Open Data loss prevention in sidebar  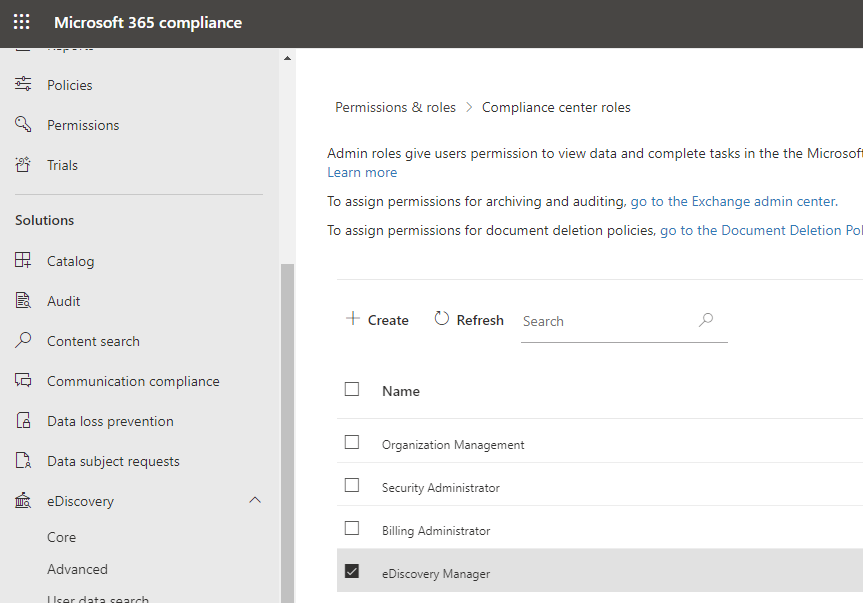110,421
